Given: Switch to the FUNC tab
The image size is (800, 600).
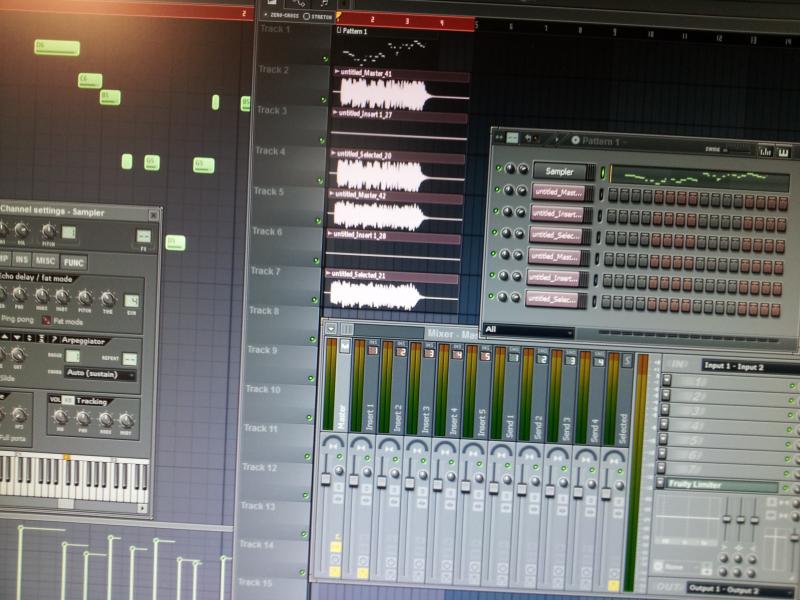Looking at the screenshot, I should coord(73,262).
